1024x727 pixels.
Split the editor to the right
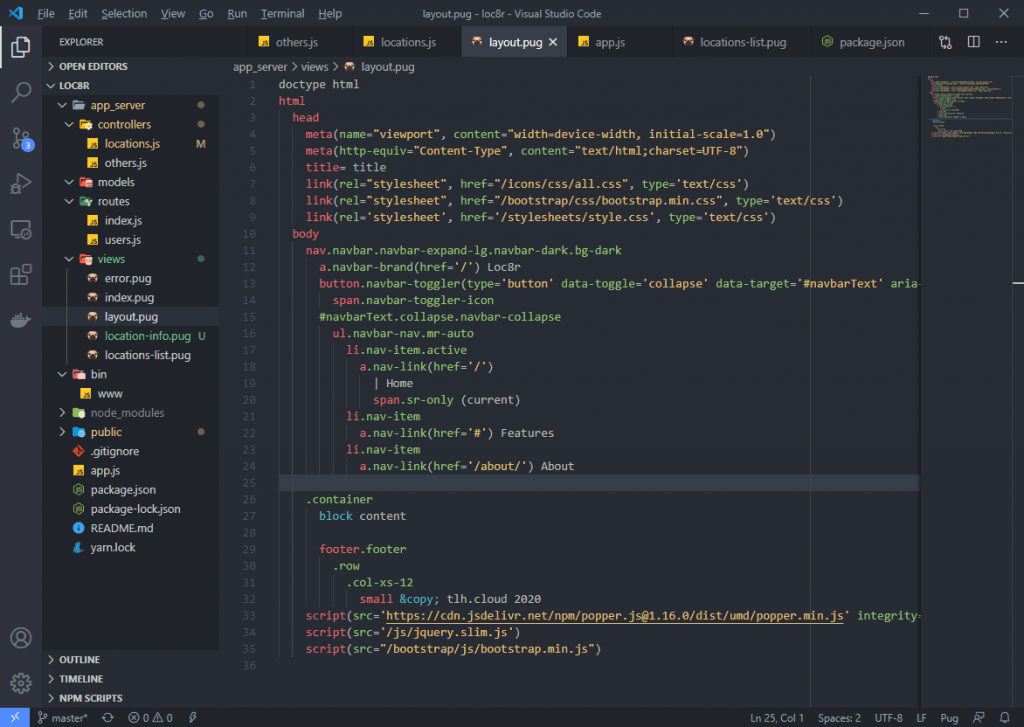[x=973, y=42]
